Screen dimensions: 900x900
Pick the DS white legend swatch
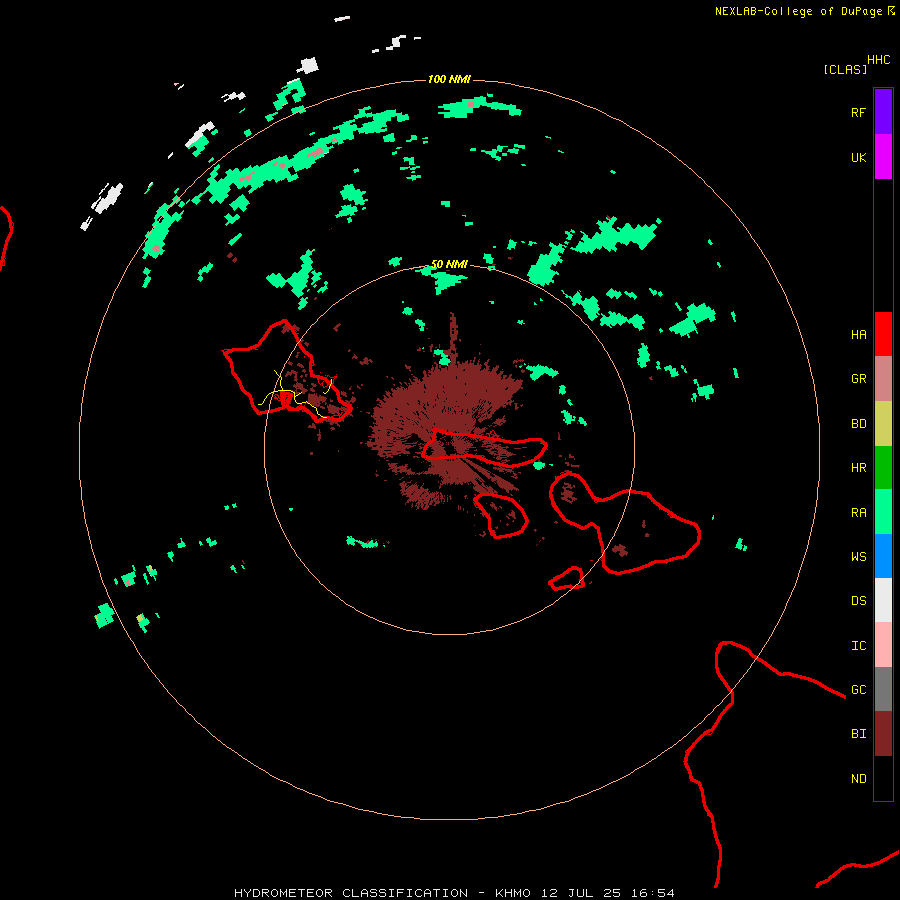pos(883,600)
